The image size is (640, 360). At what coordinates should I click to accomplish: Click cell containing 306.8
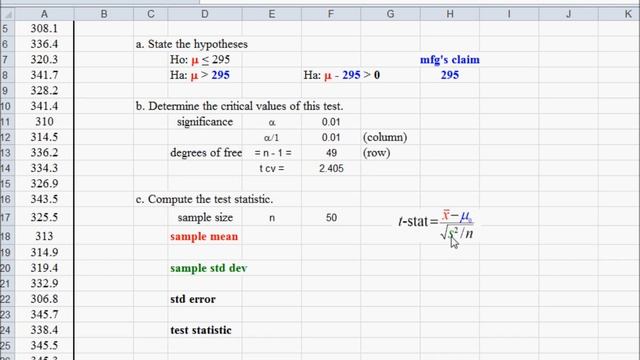tap(44, 299)
